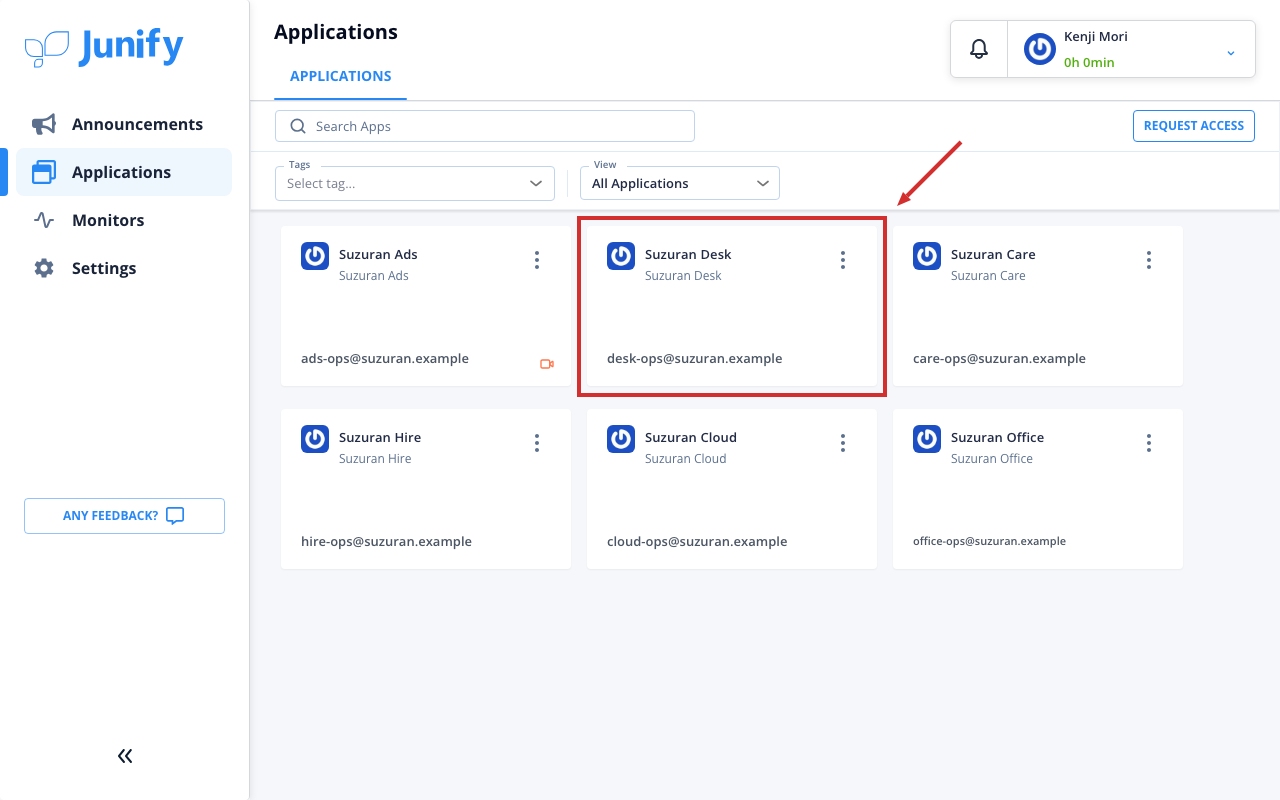Click hire-ops@suzuran.example email text
The width and height of the screenshot is (1280, 800).
(x=386, y=541)
